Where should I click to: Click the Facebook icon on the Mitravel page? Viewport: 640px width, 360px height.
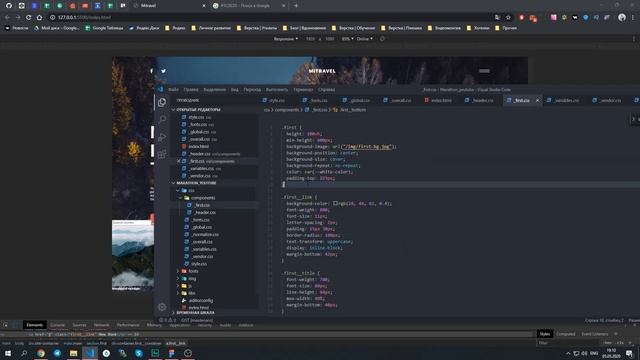click(151, 71)
